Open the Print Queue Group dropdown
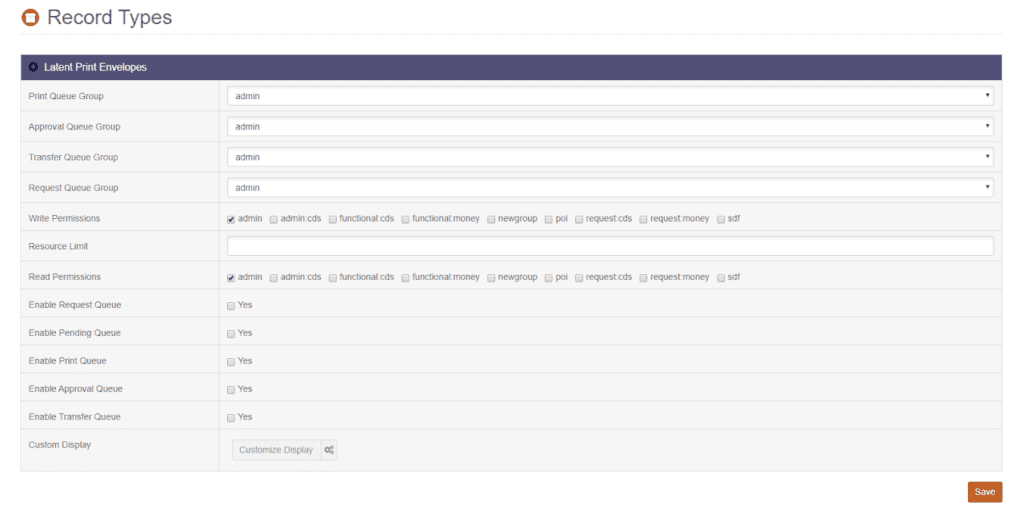The width and height of the screenshot is (1024, 510). coord(611,96)
